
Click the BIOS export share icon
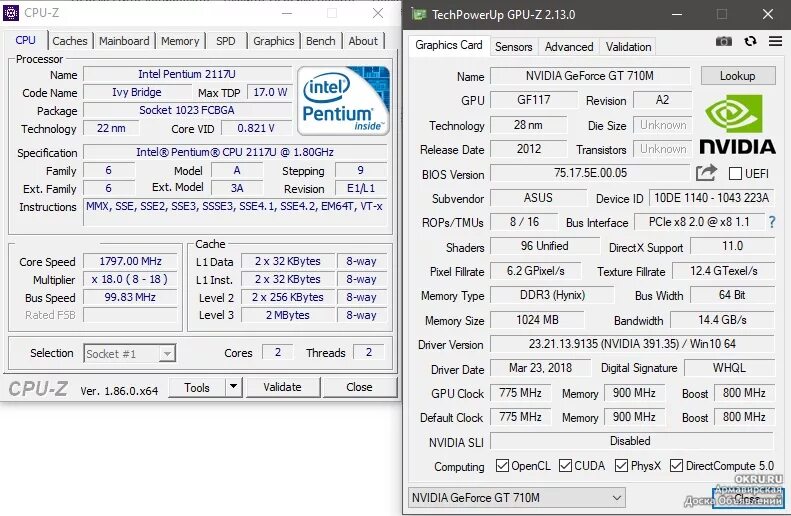[706, 174]
